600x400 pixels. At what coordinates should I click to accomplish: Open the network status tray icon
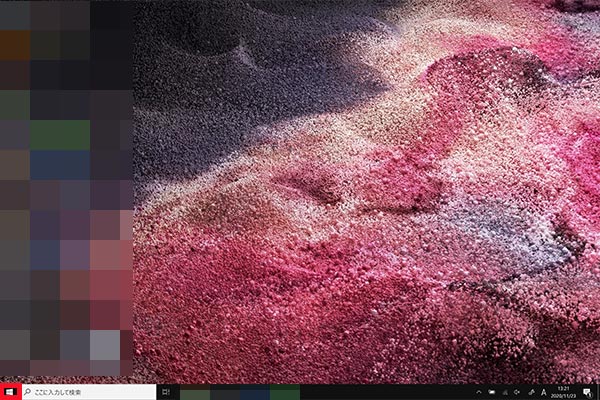click(503, 392)
